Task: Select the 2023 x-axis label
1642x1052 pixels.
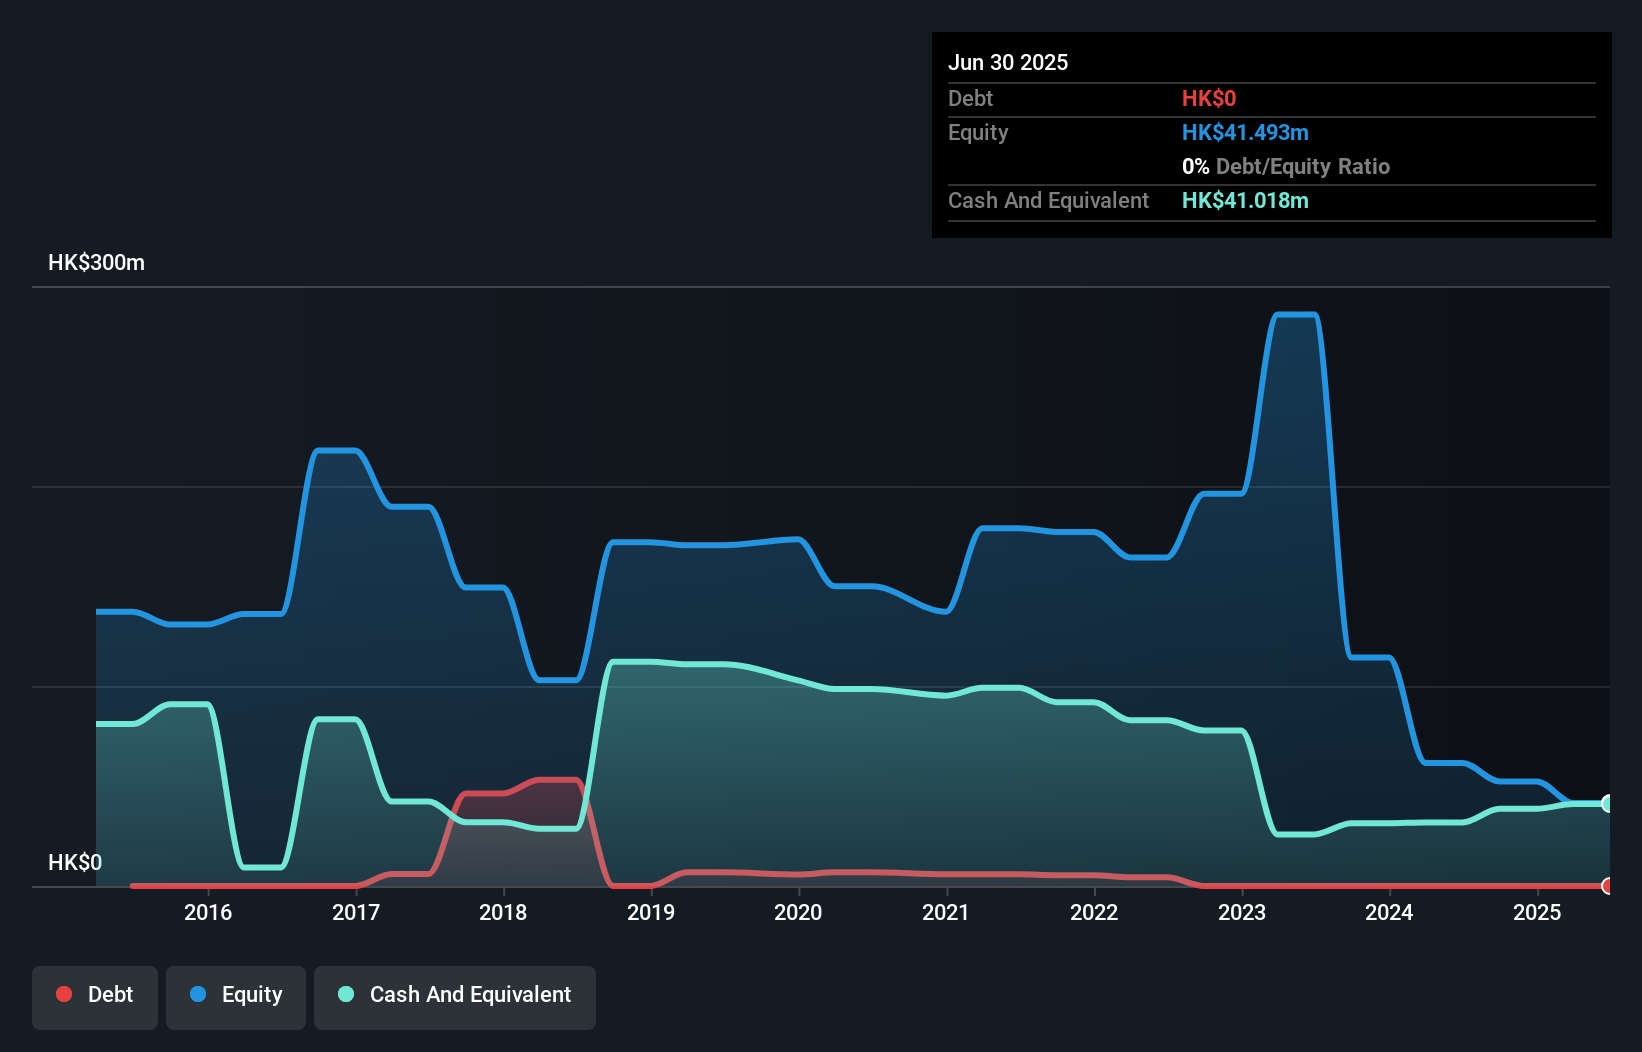Action: pyautogui.click(x=1242, y=912)
